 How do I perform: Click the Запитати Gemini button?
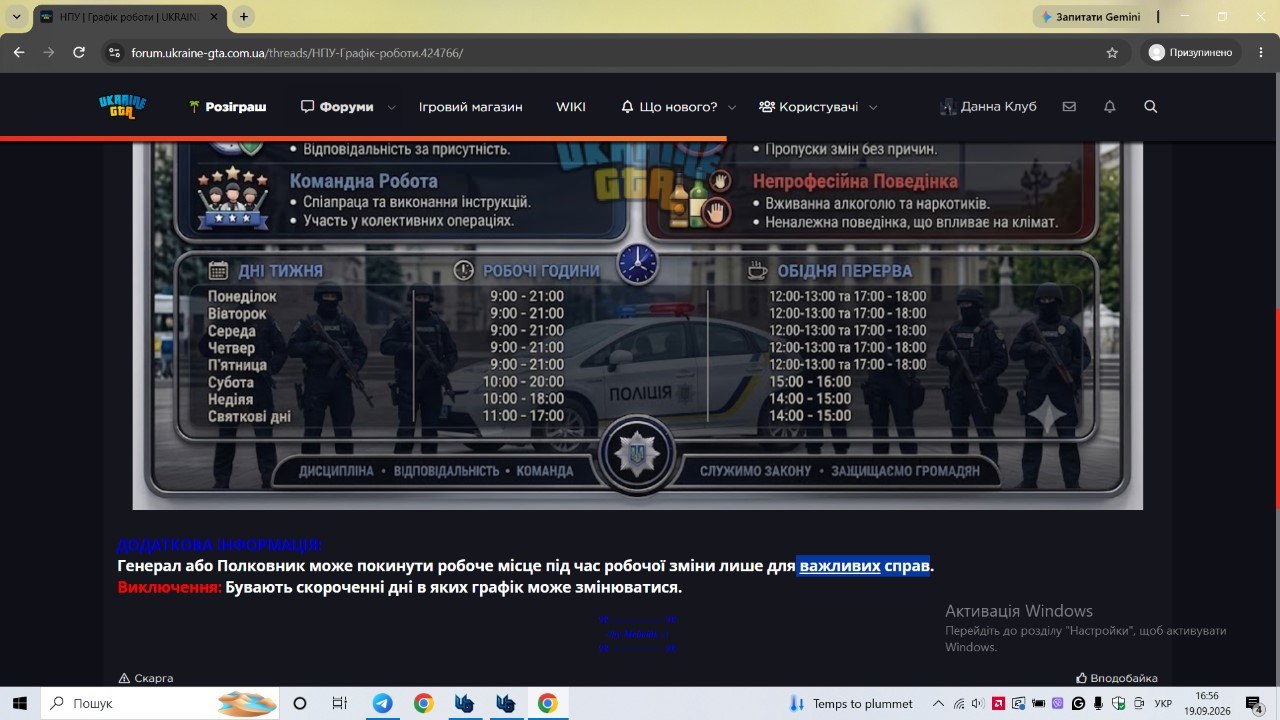(x=1090, y=17)
